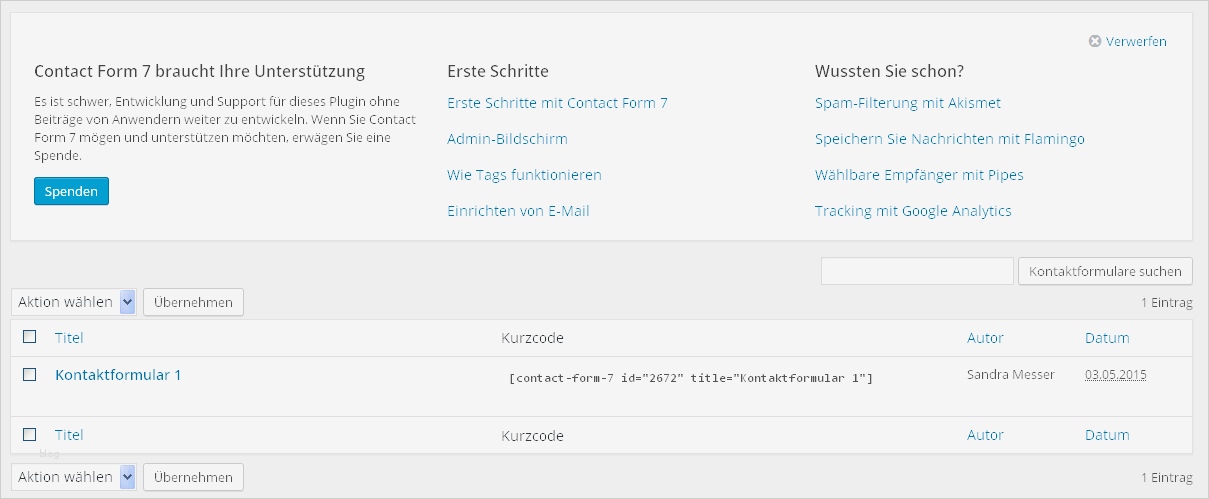
Task: Check the Kontaktformular 1 row checkbox
Action: coord(30,374)
